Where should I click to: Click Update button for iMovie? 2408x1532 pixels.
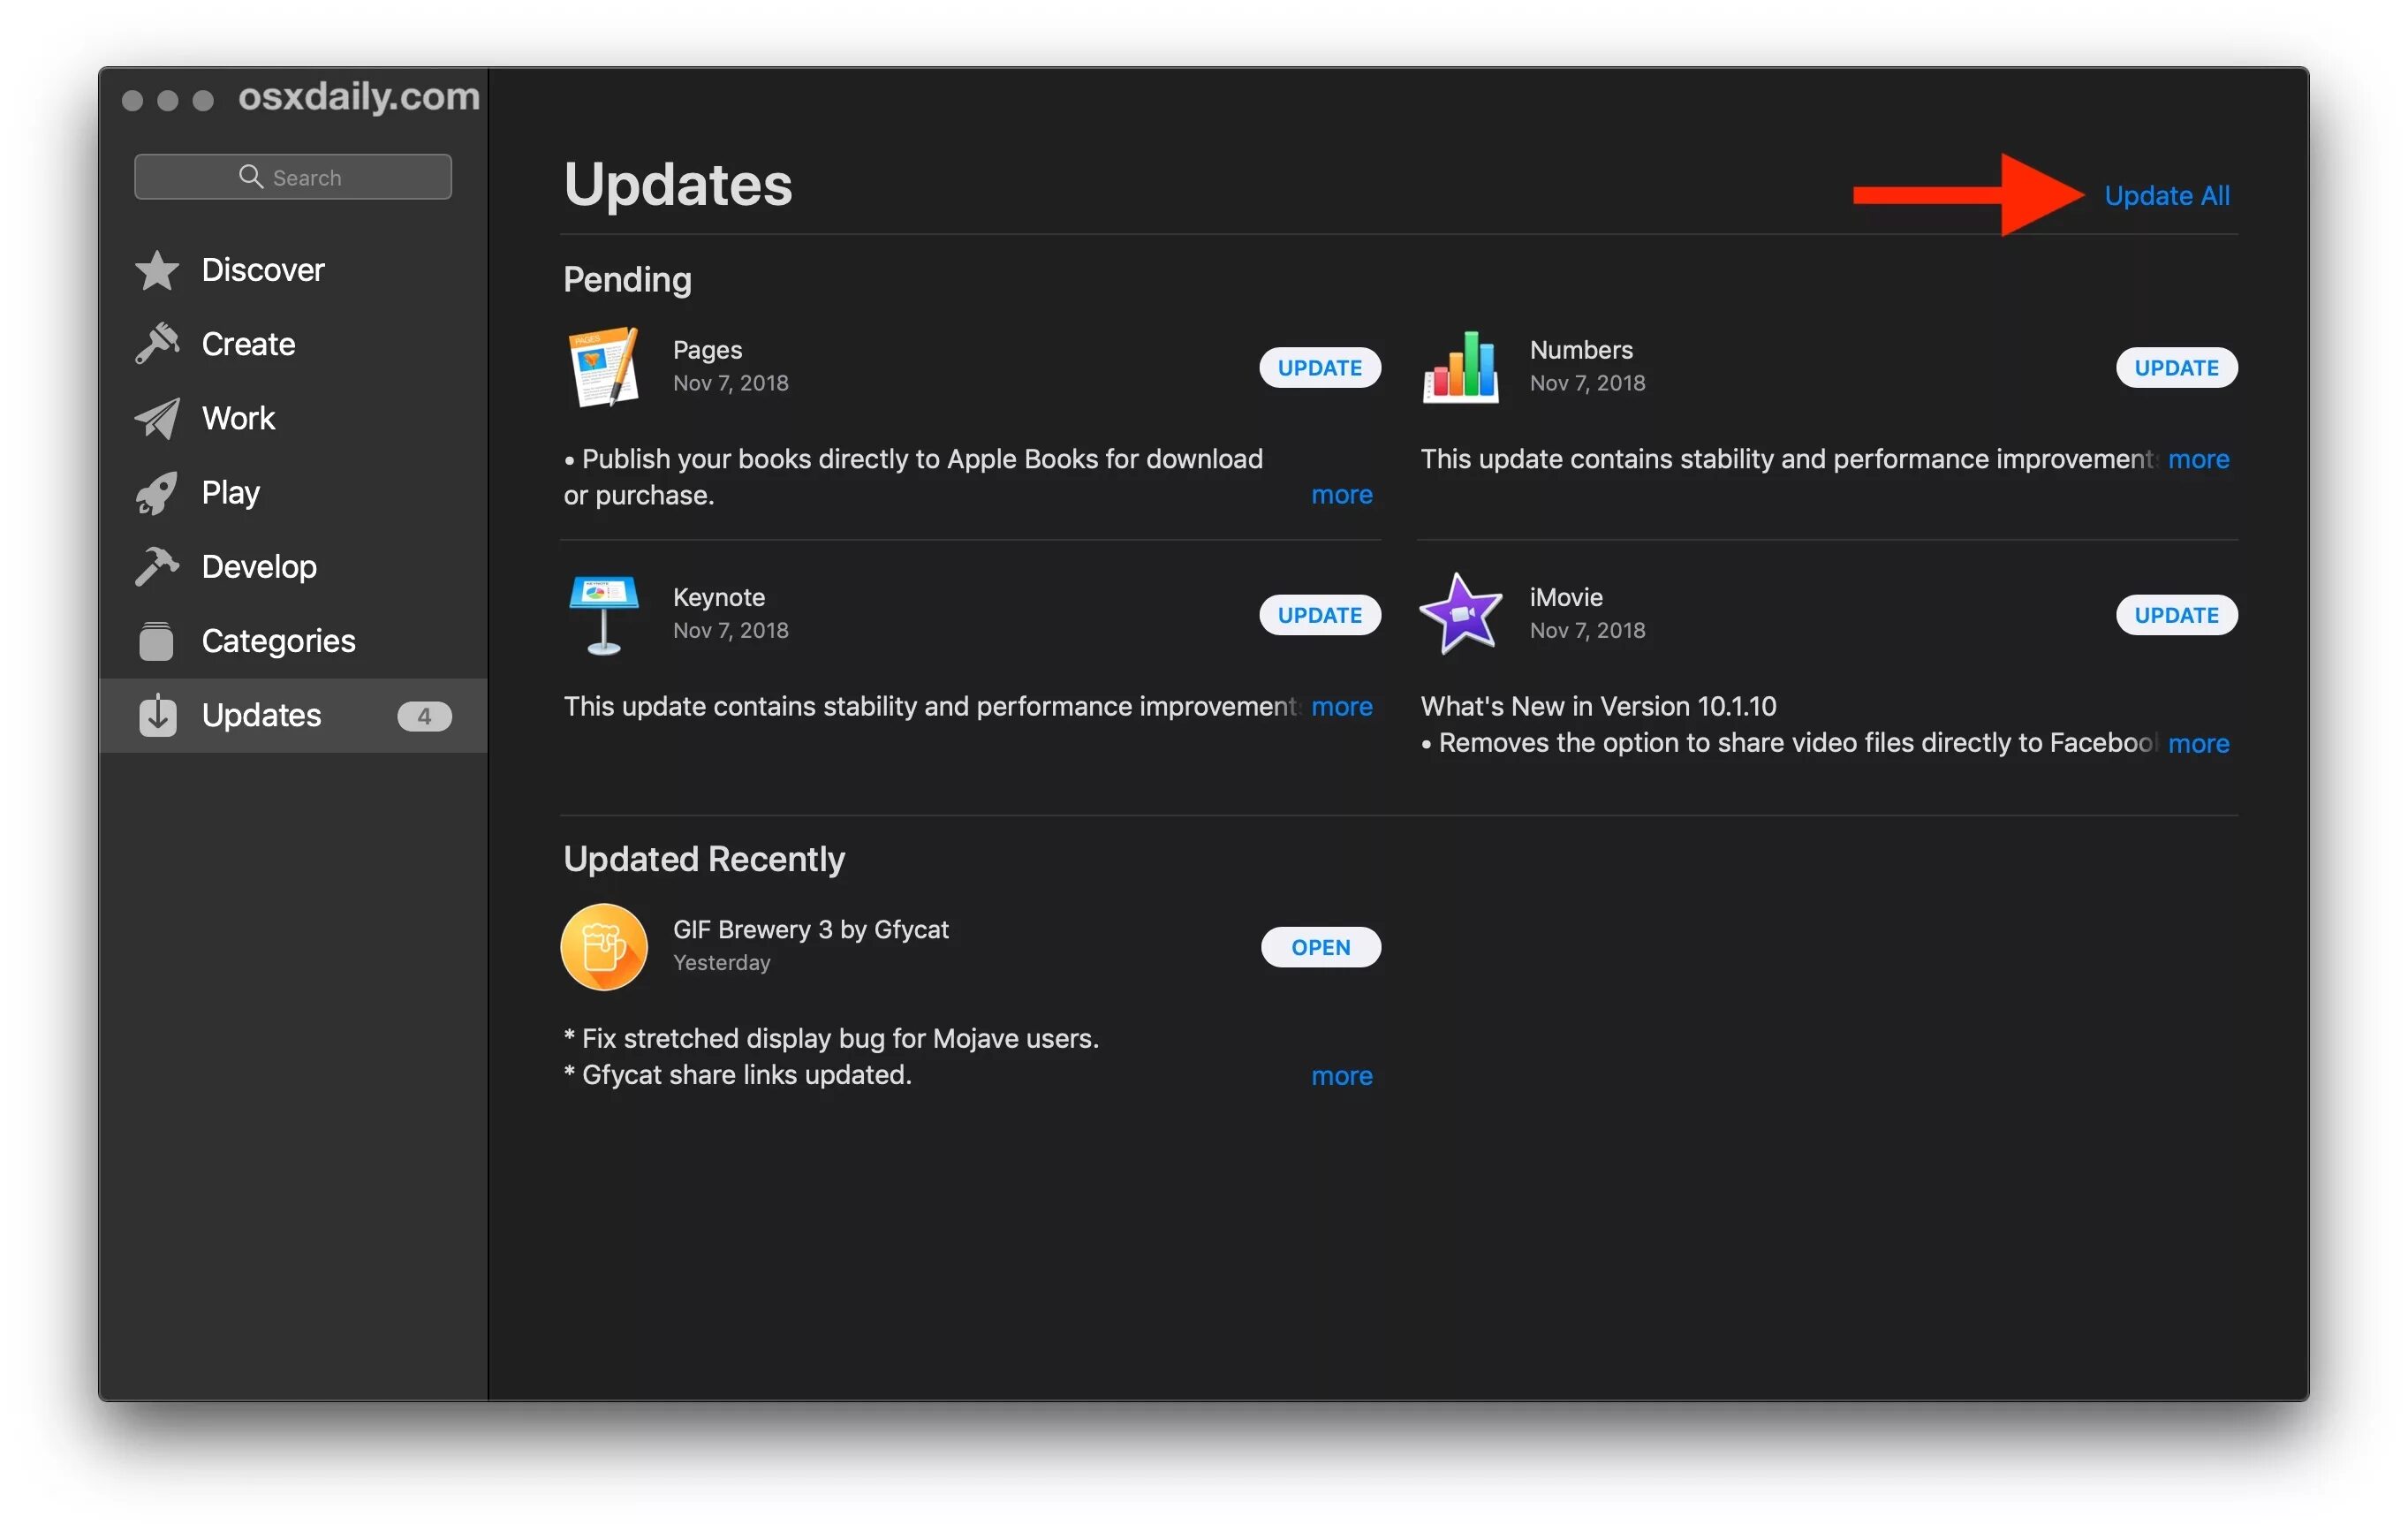2173,614
